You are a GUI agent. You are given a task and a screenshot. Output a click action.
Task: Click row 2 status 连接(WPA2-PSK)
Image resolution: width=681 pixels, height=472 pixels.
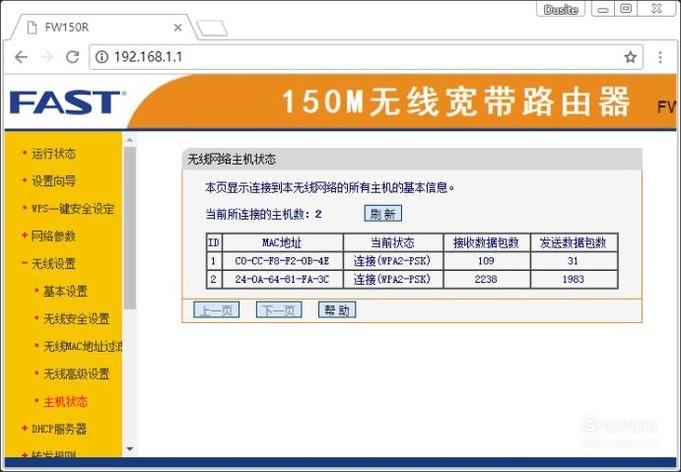click(392, 279)
